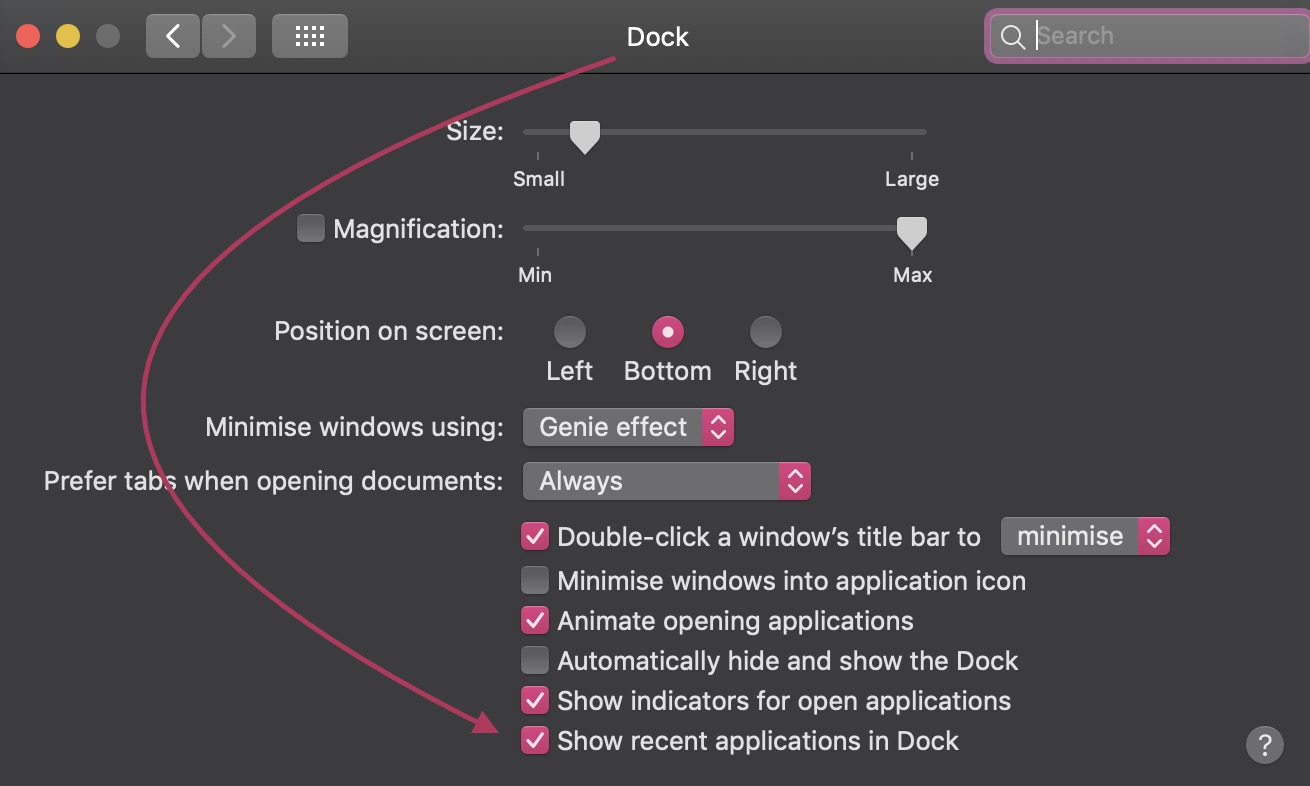Image resolution: width=1310 pixels, height=786 pixels.
Task: Go forward with the right chevron button
Action: 229,36
